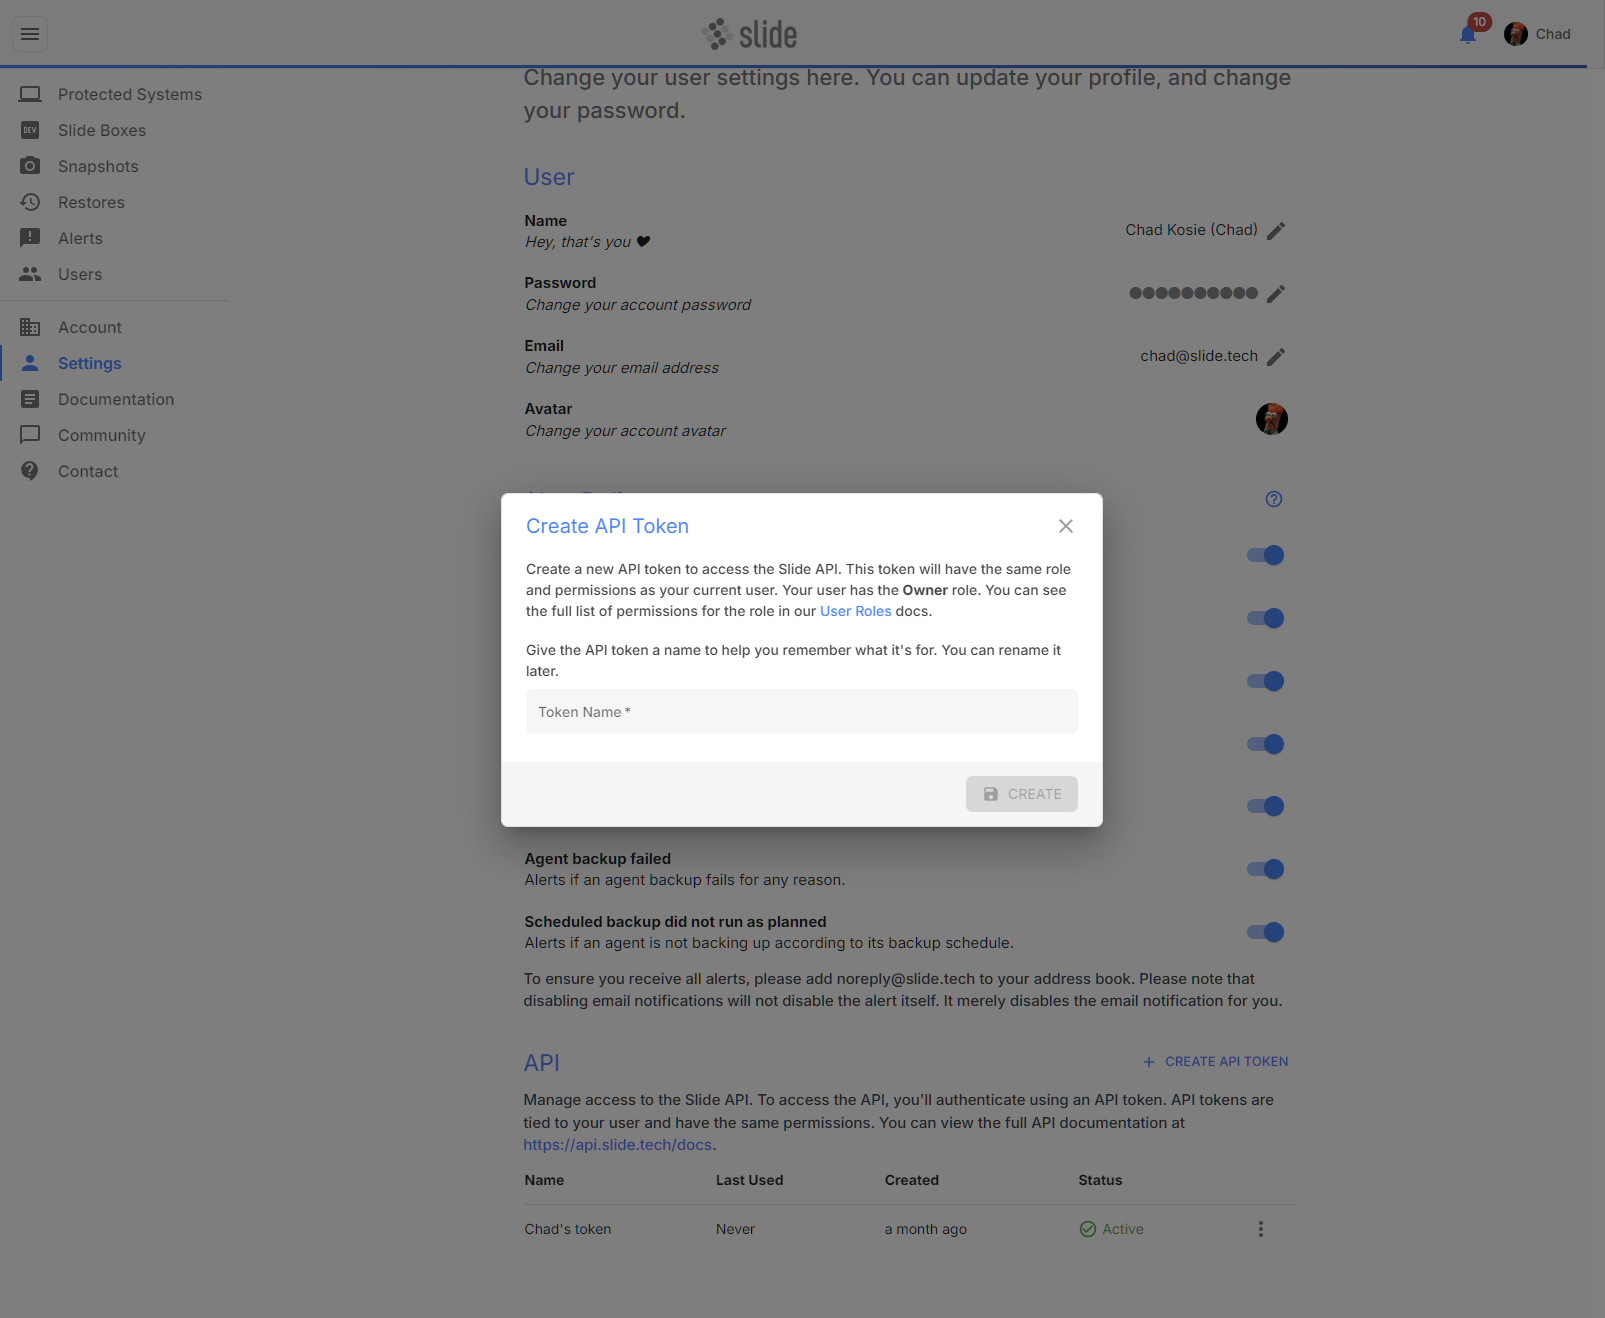Close the Create API Token dialog

click(x=1066, y=526)
